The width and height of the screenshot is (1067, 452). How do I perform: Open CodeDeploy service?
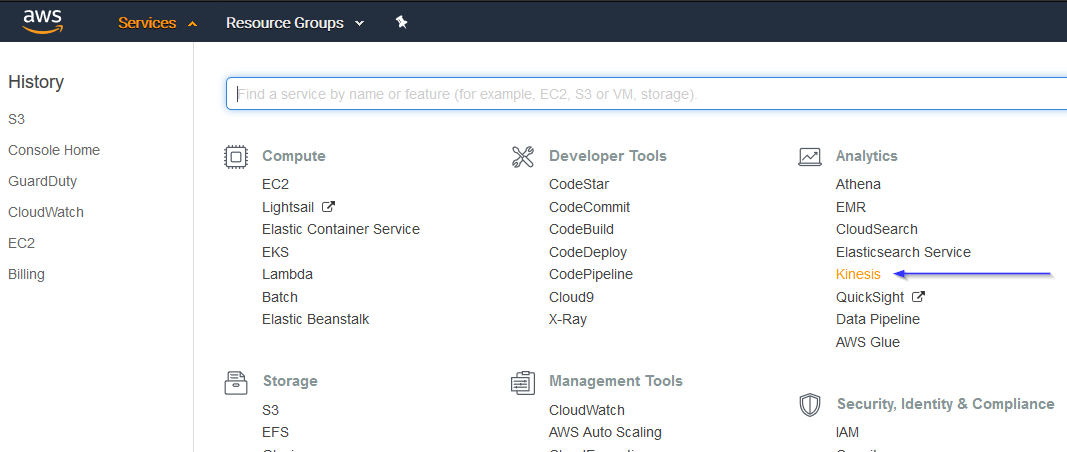[588, 252]
